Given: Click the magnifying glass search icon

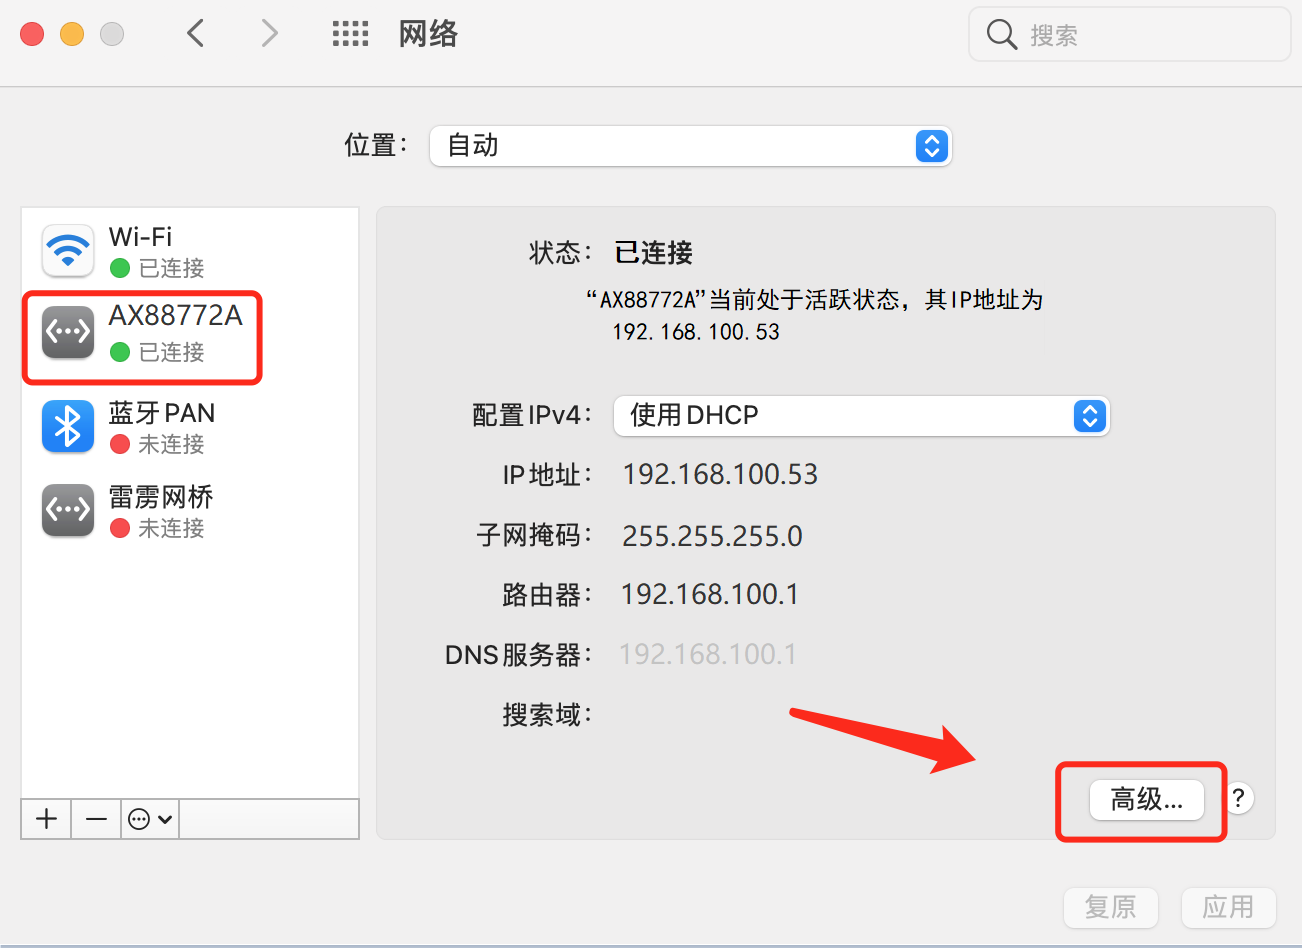Looking at the screenshot, I should point(1001,35).
